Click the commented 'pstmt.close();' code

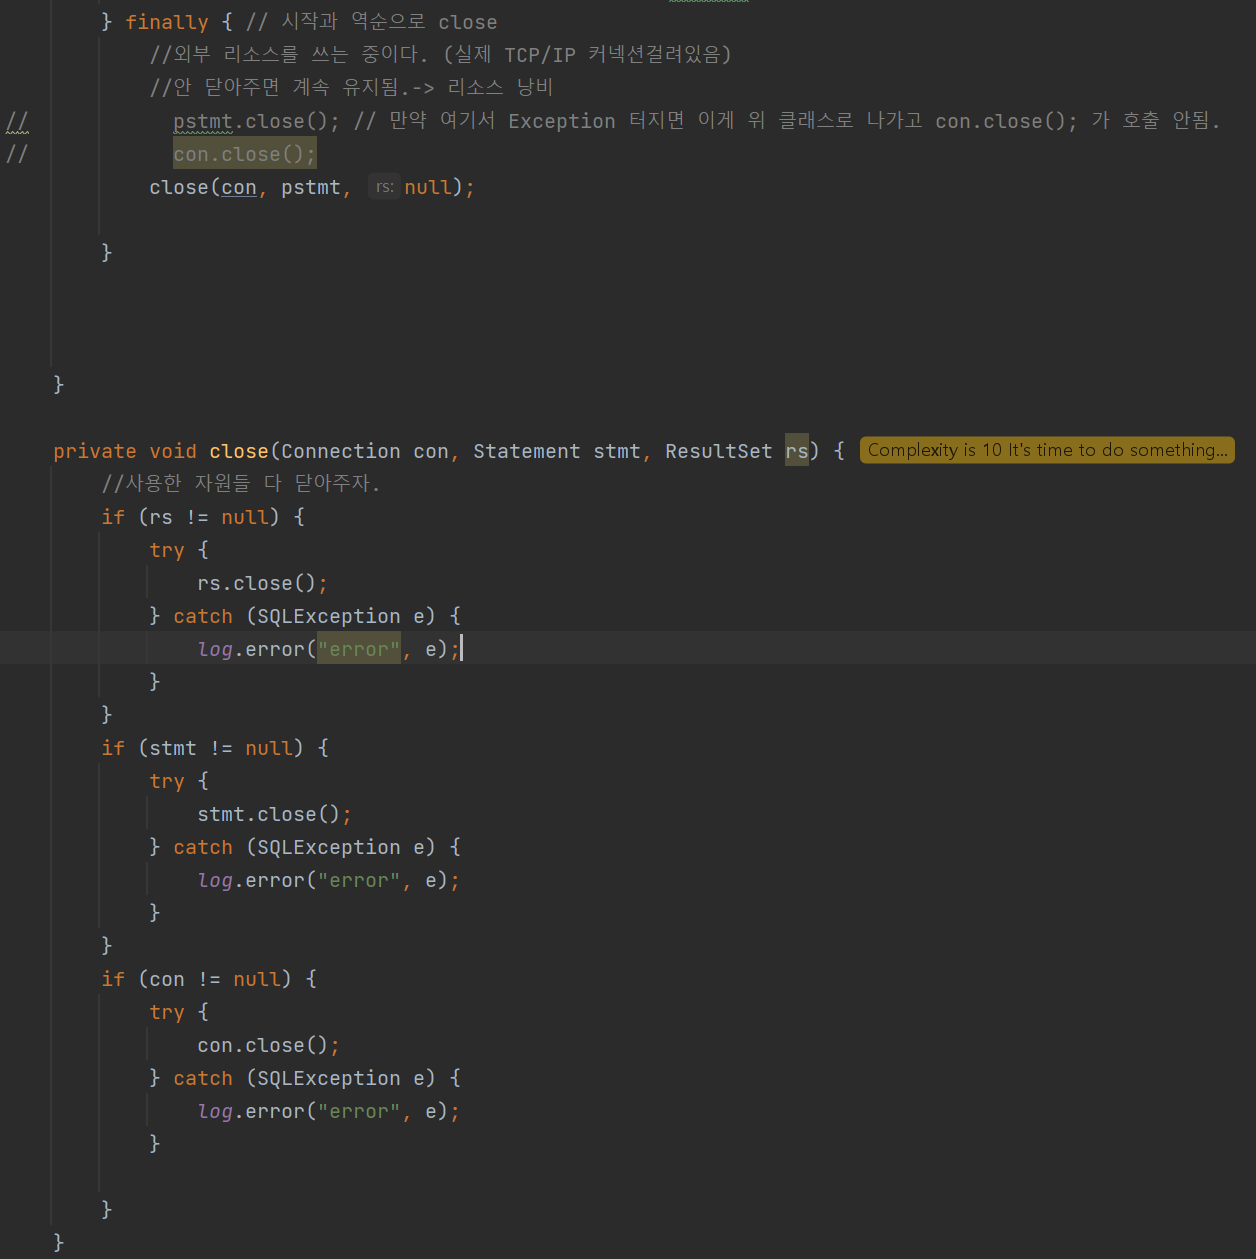(256, 121)
